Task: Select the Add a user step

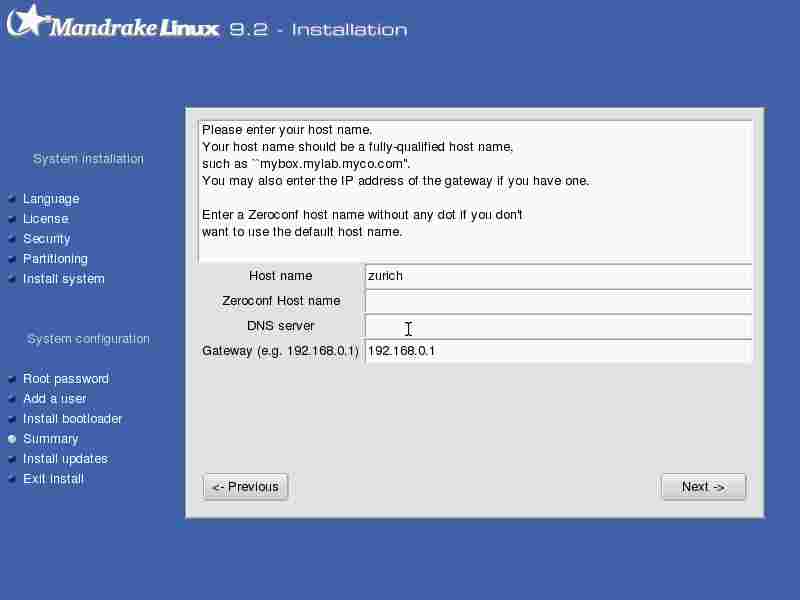Action: (x=55, y=398)
